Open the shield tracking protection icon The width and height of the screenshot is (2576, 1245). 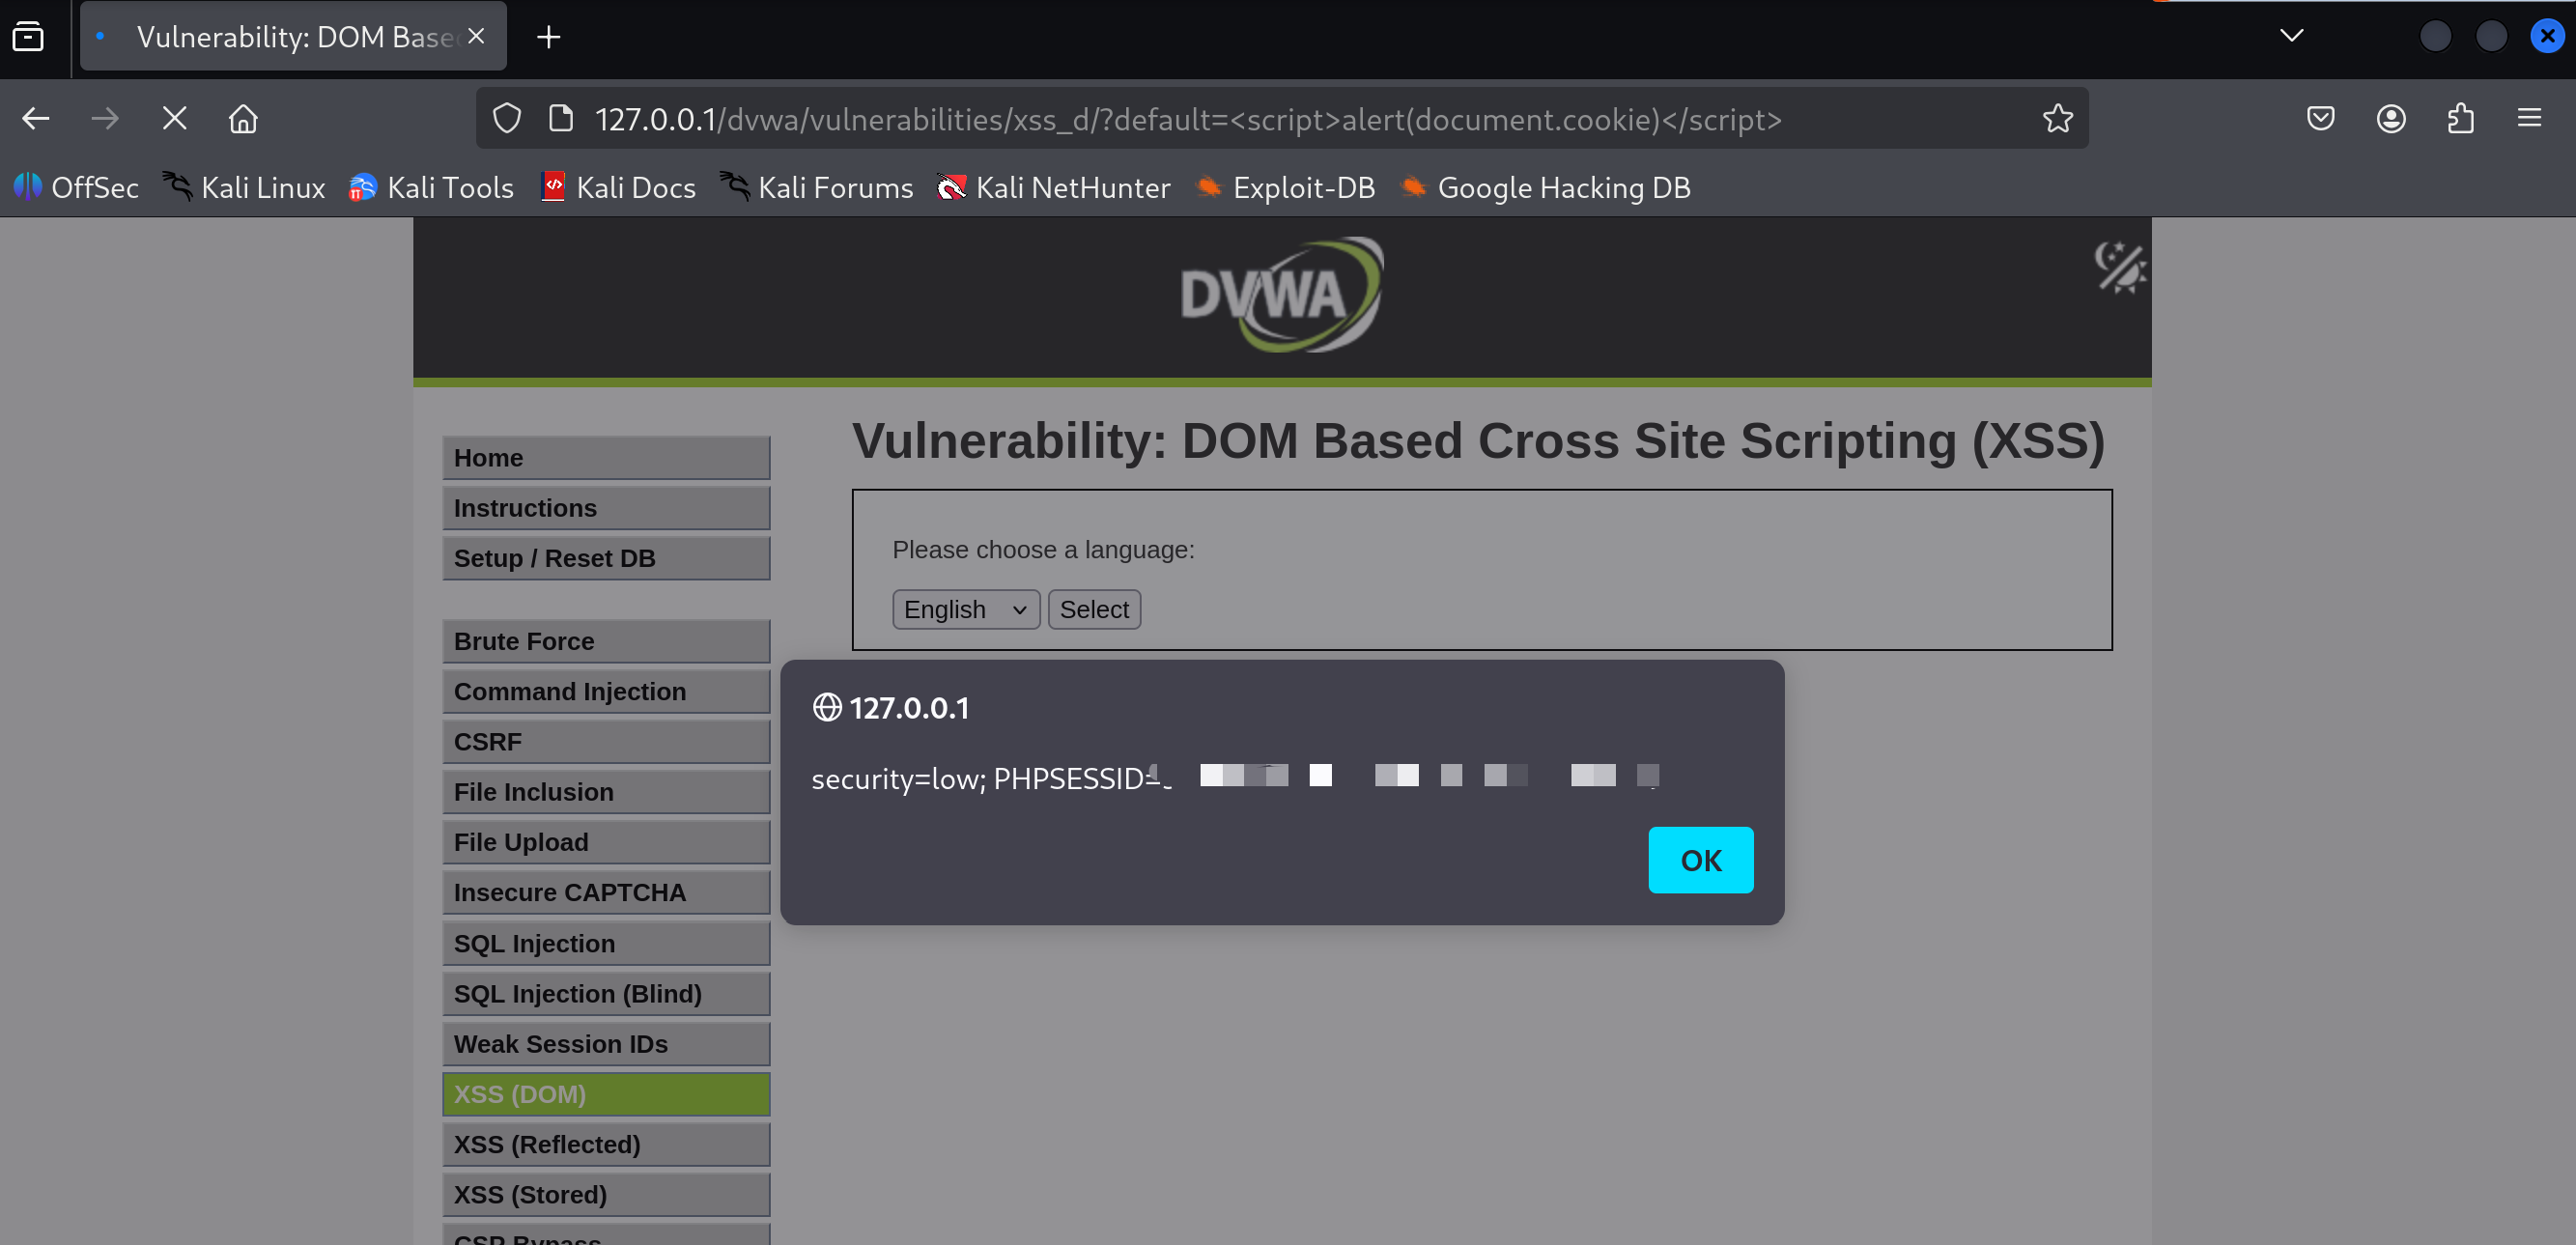[507, 119]
